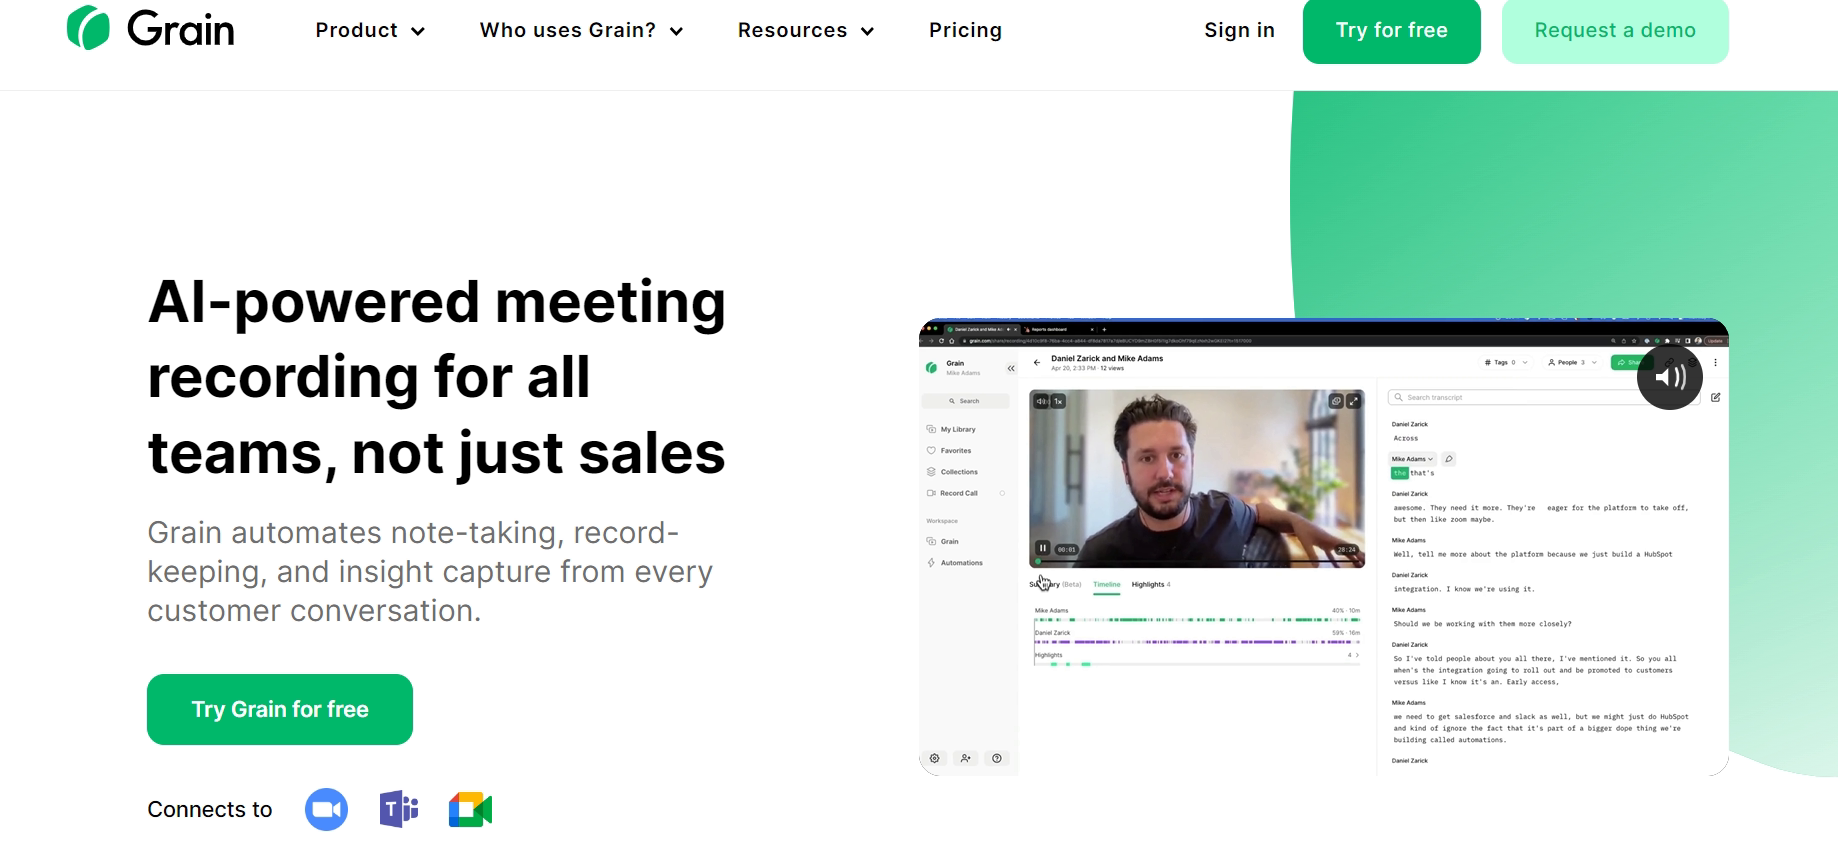Open Settings gear in the app sidebar
The width and height of the screenshot is (1838, 842).
[935, 758]
